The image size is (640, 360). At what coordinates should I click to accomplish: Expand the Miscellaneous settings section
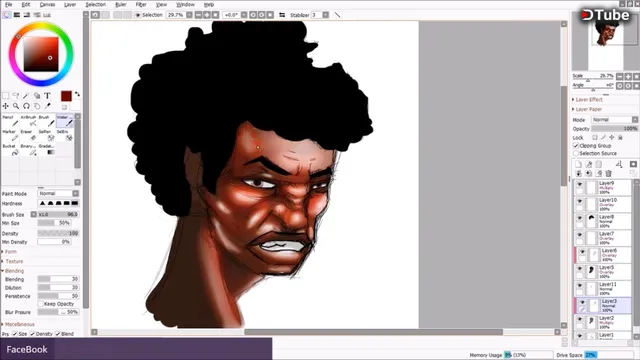tap(18, 324)
